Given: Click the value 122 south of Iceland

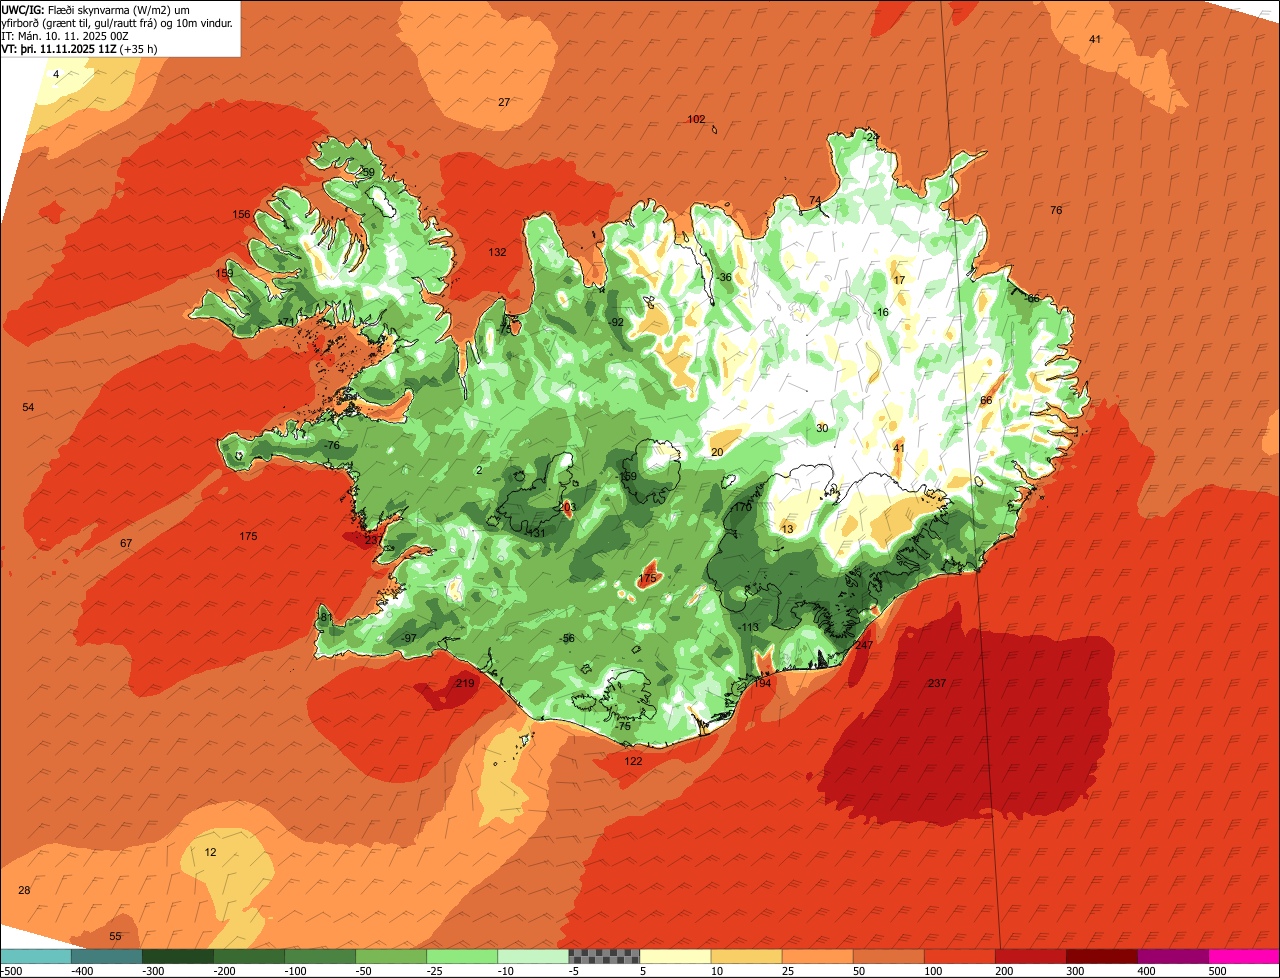Looking at the screenshot, I should pyautogui.click(x=633, y=761).
